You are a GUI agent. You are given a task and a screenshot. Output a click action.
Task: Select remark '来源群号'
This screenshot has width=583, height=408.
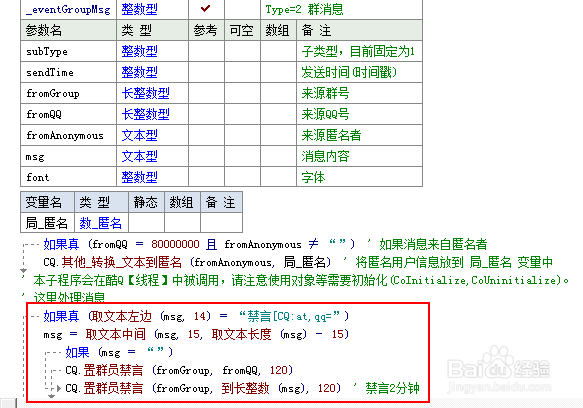[325, 93]
